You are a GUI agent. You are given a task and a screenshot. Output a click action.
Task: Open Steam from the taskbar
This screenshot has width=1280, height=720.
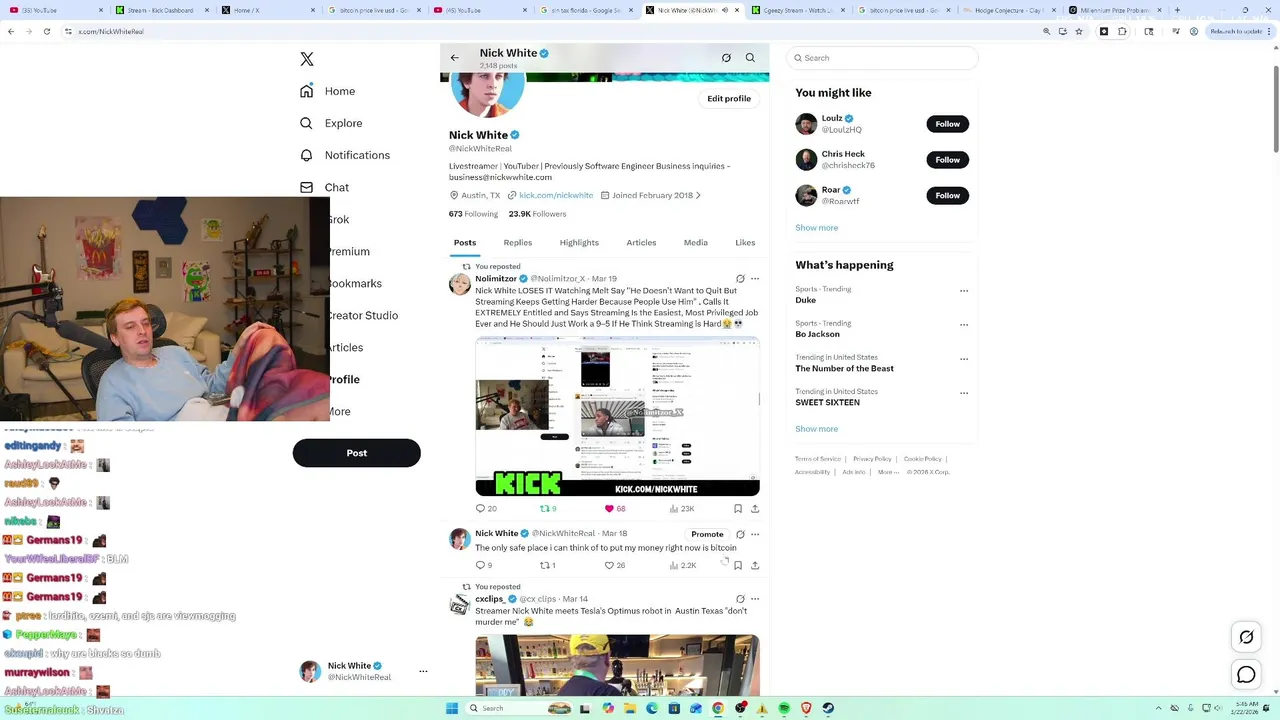pyautogui.click(x=828, y=708)
